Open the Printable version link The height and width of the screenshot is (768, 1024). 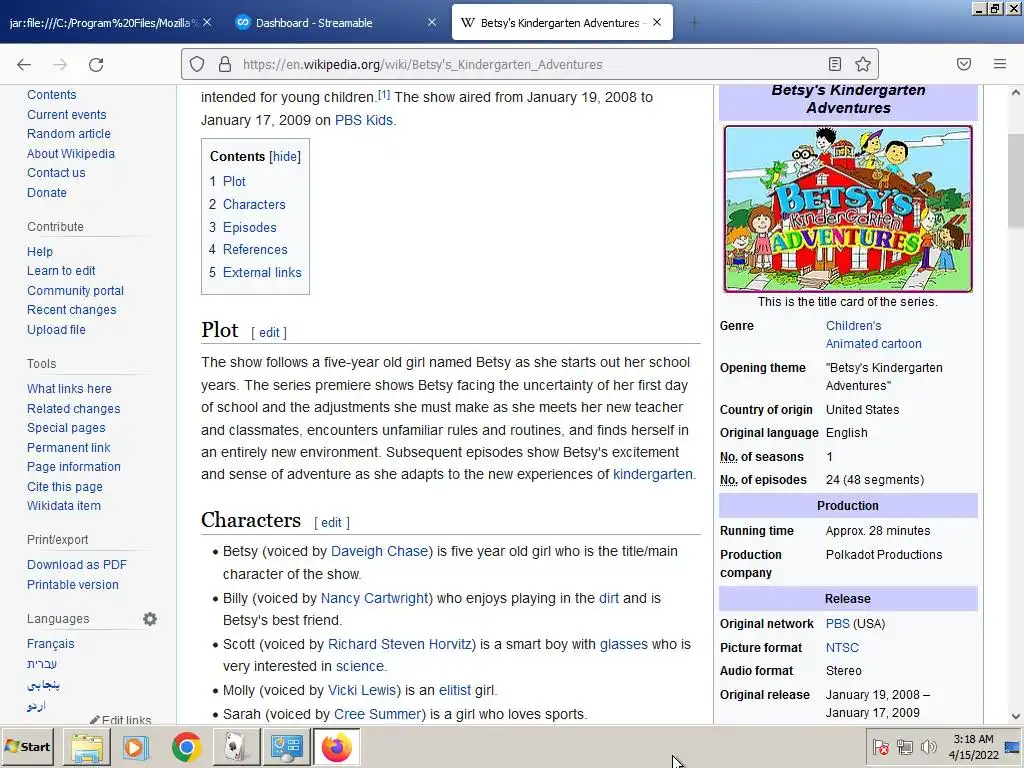point(73,584)
